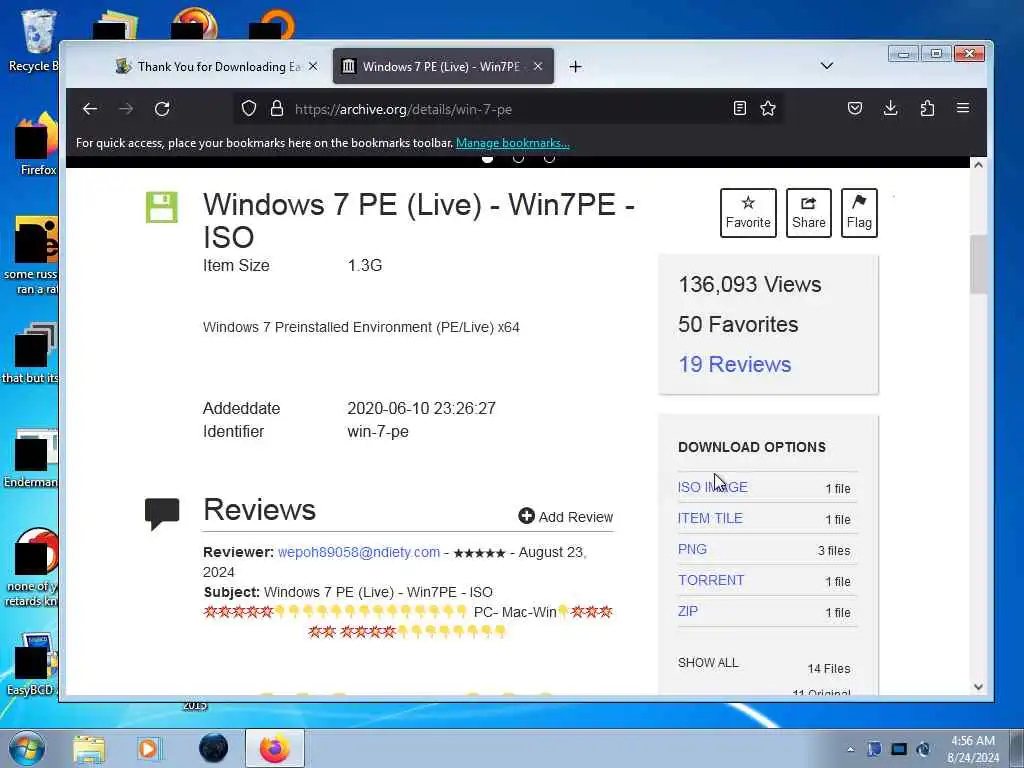Toggle reader view icon in address bar
This screenshot has height=768, width=1024.
[x=739, y=108]
